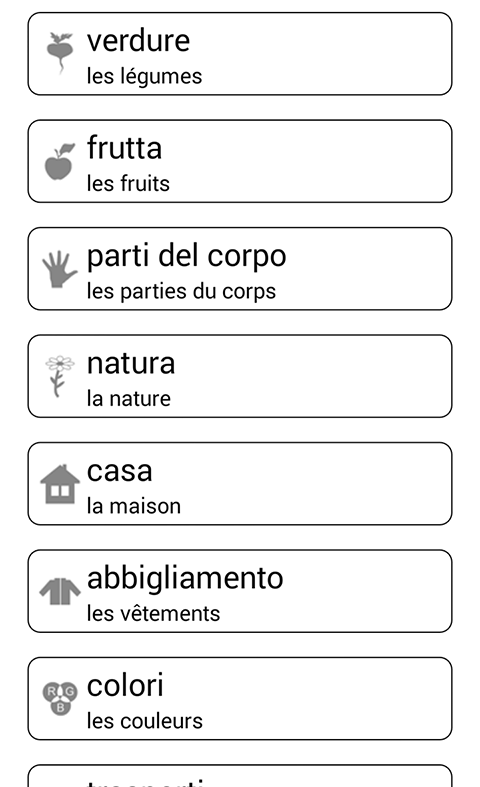
Task: Choose the natura topic
Action: tap(240, 376)
